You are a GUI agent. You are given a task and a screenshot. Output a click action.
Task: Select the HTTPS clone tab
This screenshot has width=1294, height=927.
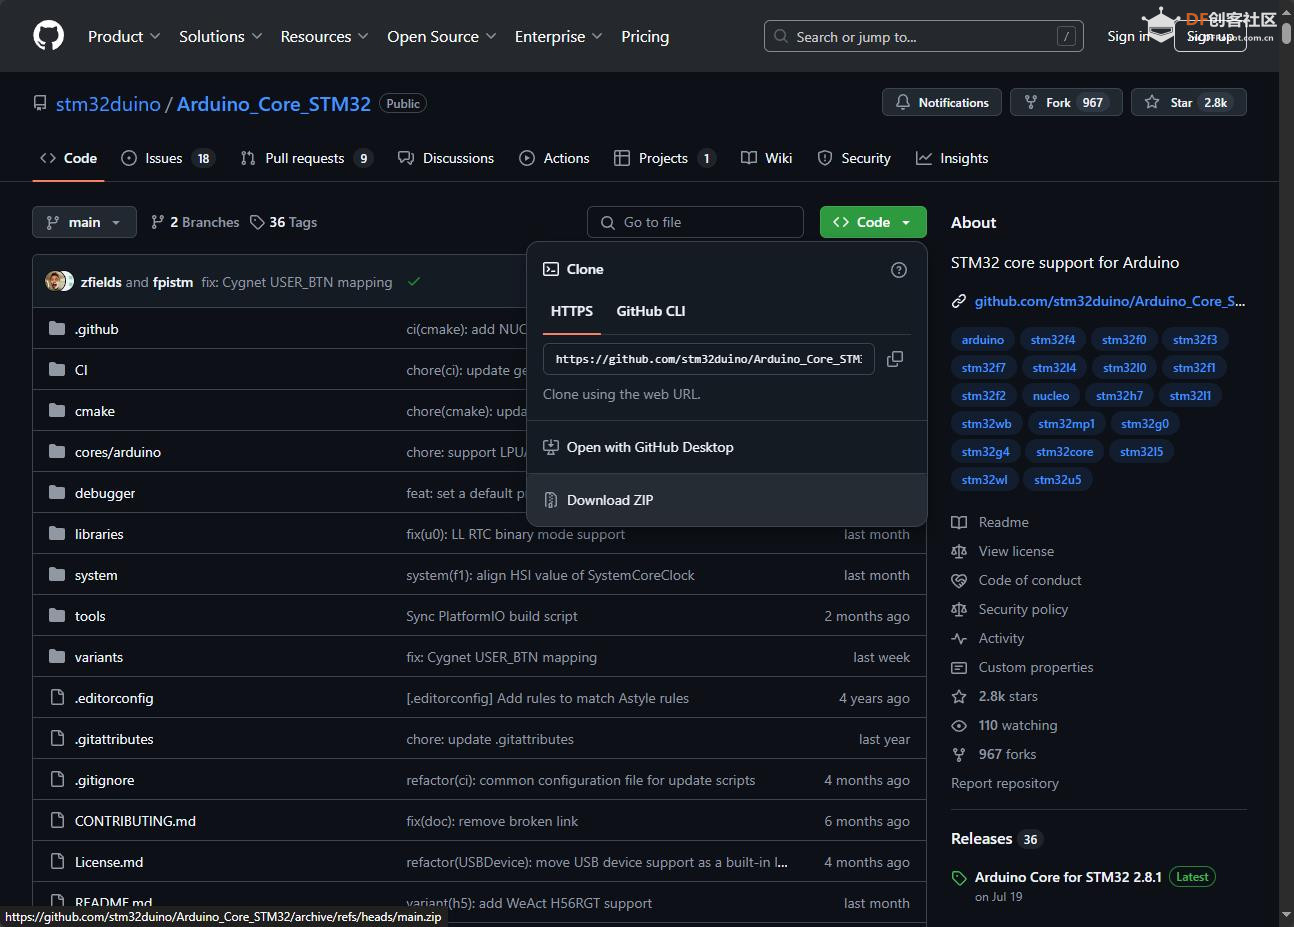(572, 311)
